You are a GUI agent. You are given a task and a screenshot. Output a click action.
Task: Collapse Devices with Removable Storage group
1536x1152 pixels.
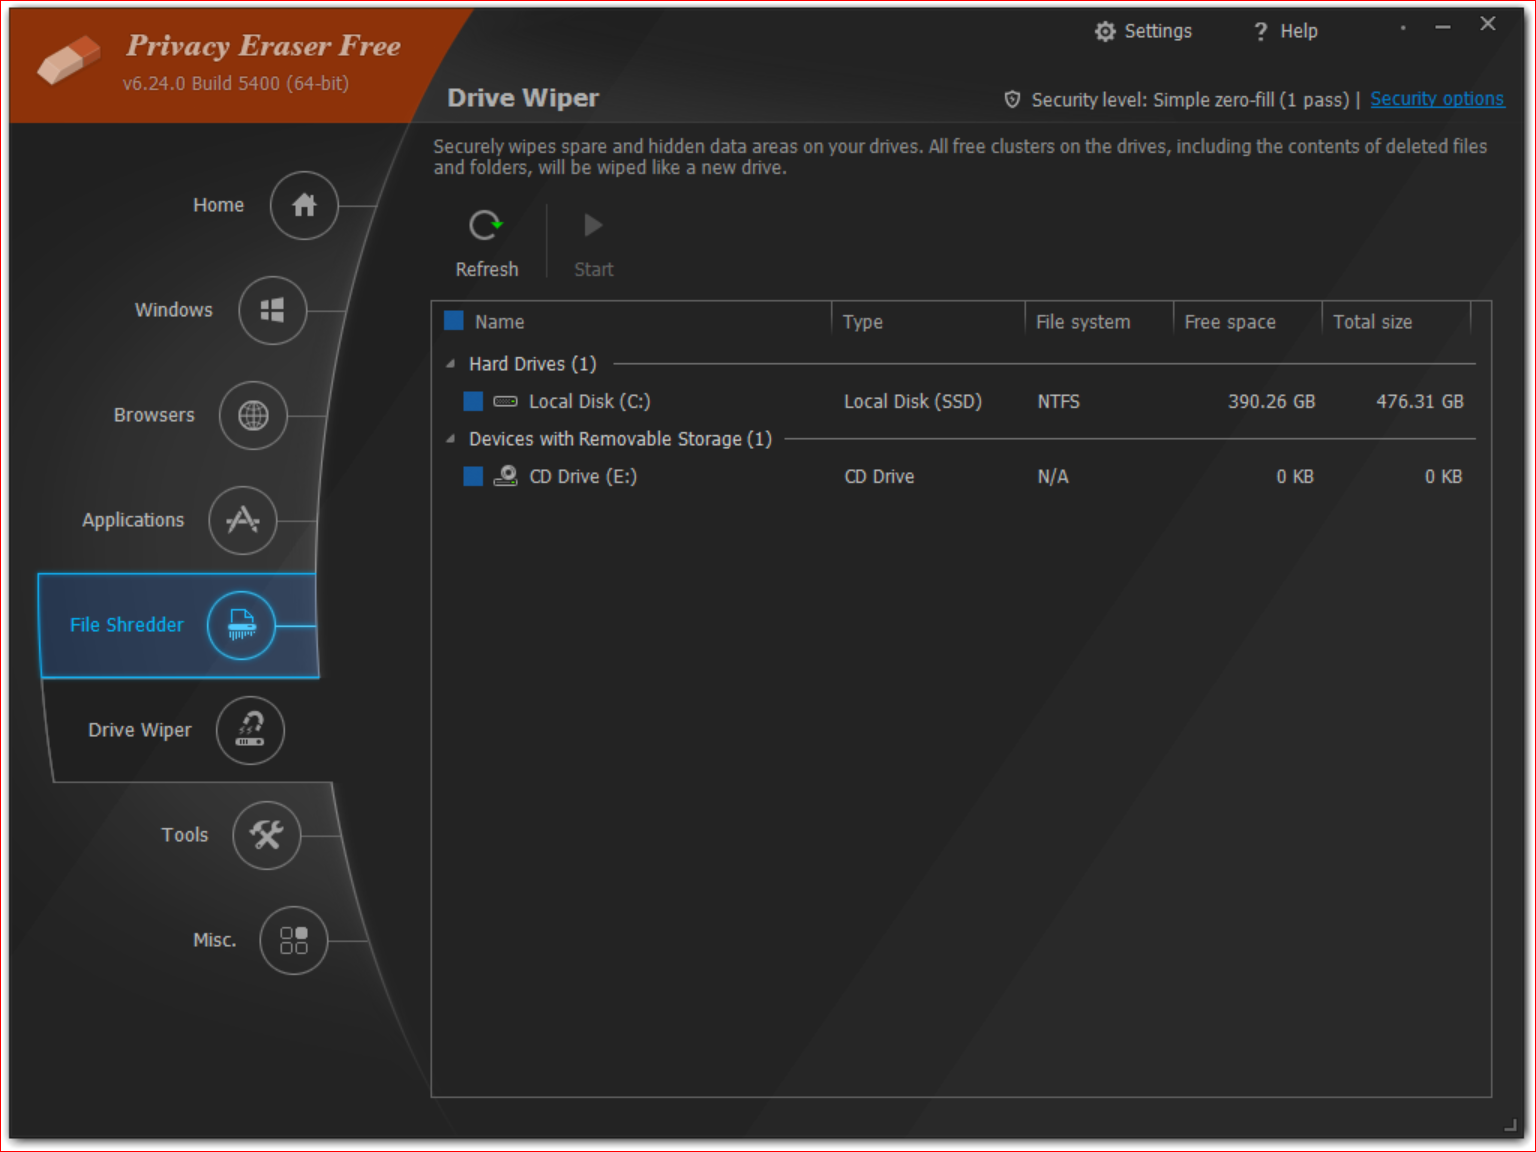[450, 439]
